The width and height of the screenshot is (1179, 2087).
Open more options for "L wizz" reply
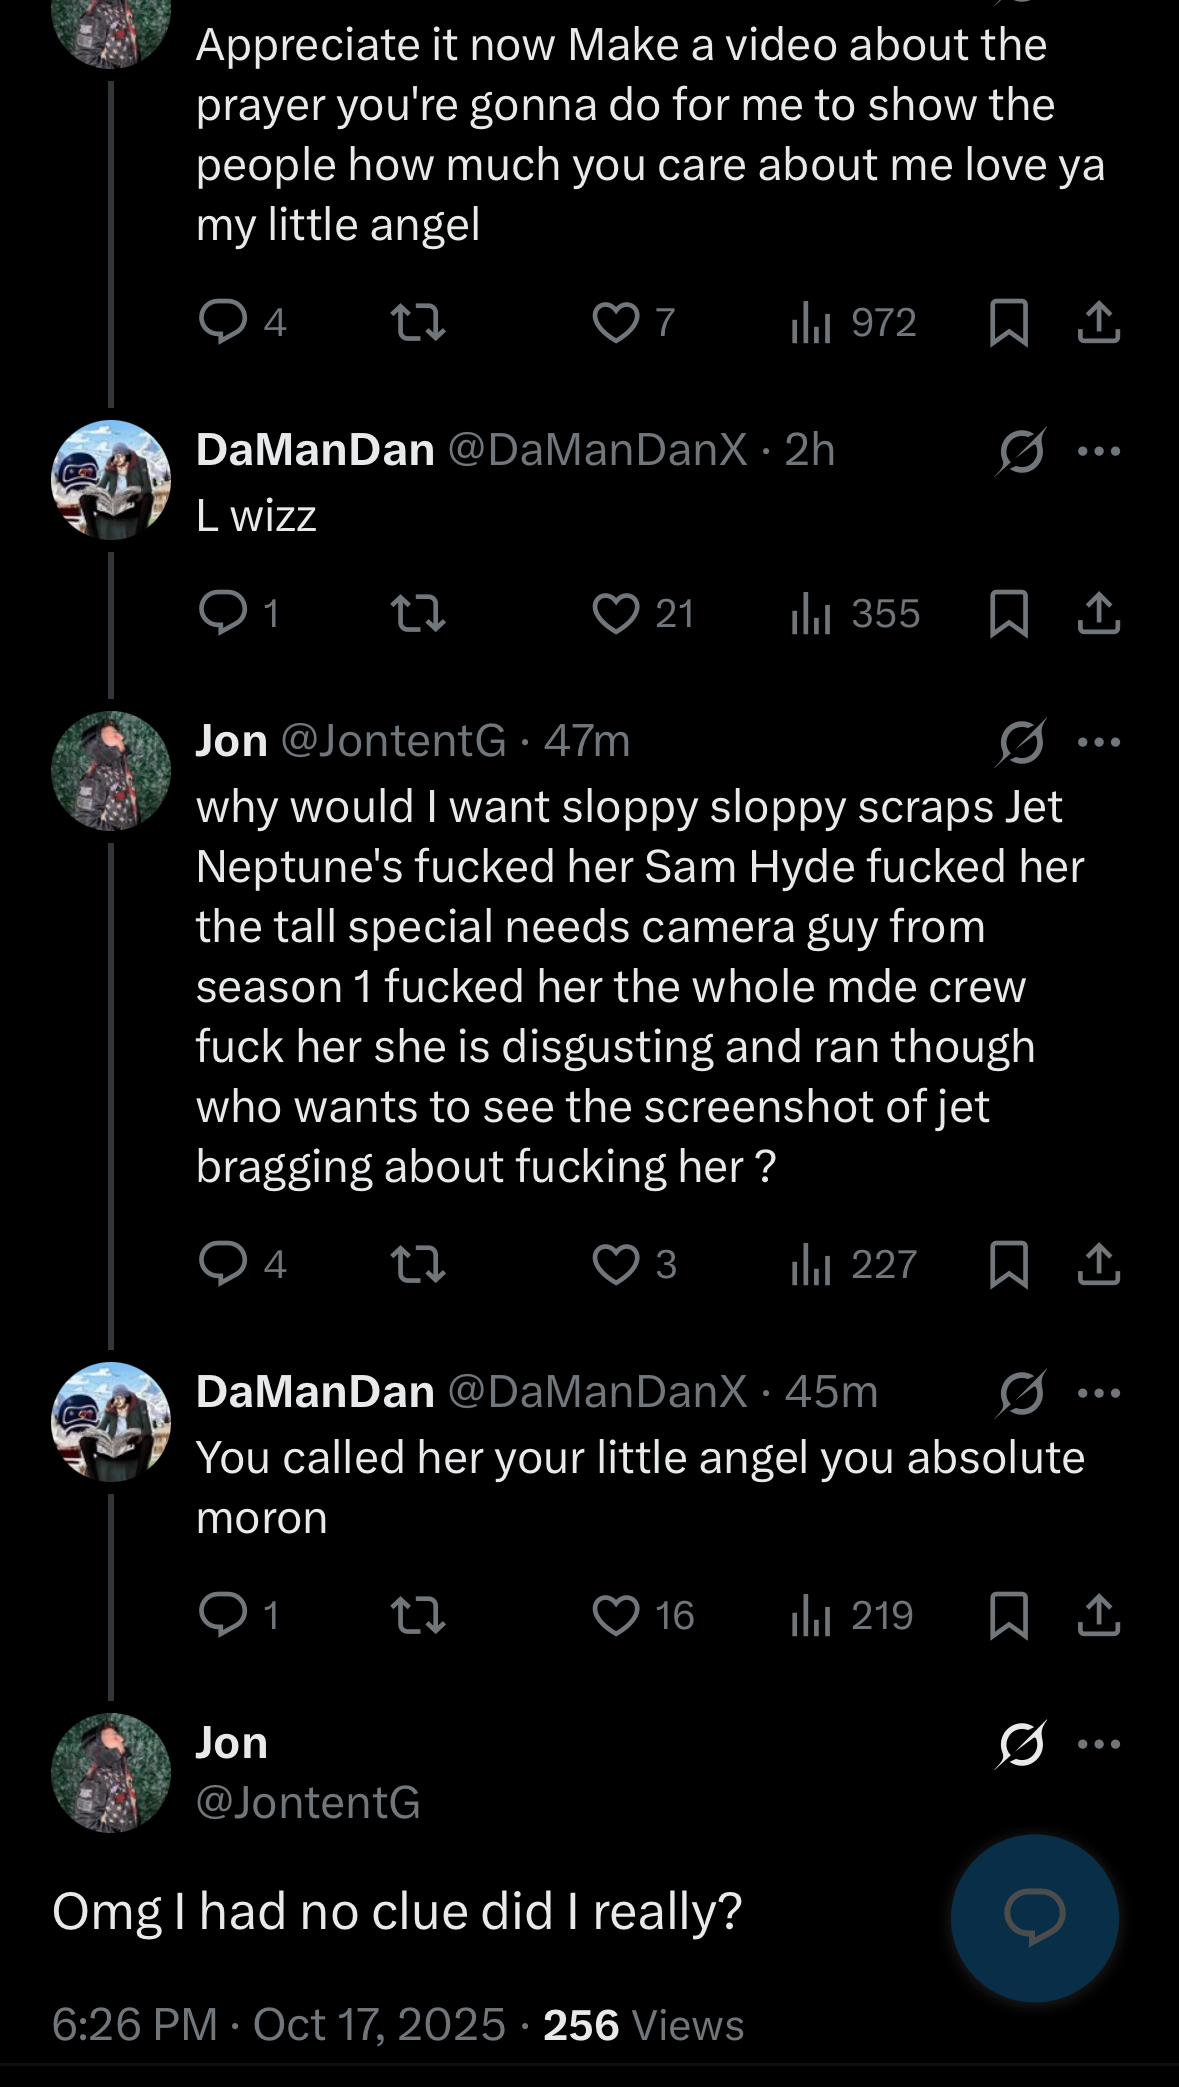(1099, 451)
